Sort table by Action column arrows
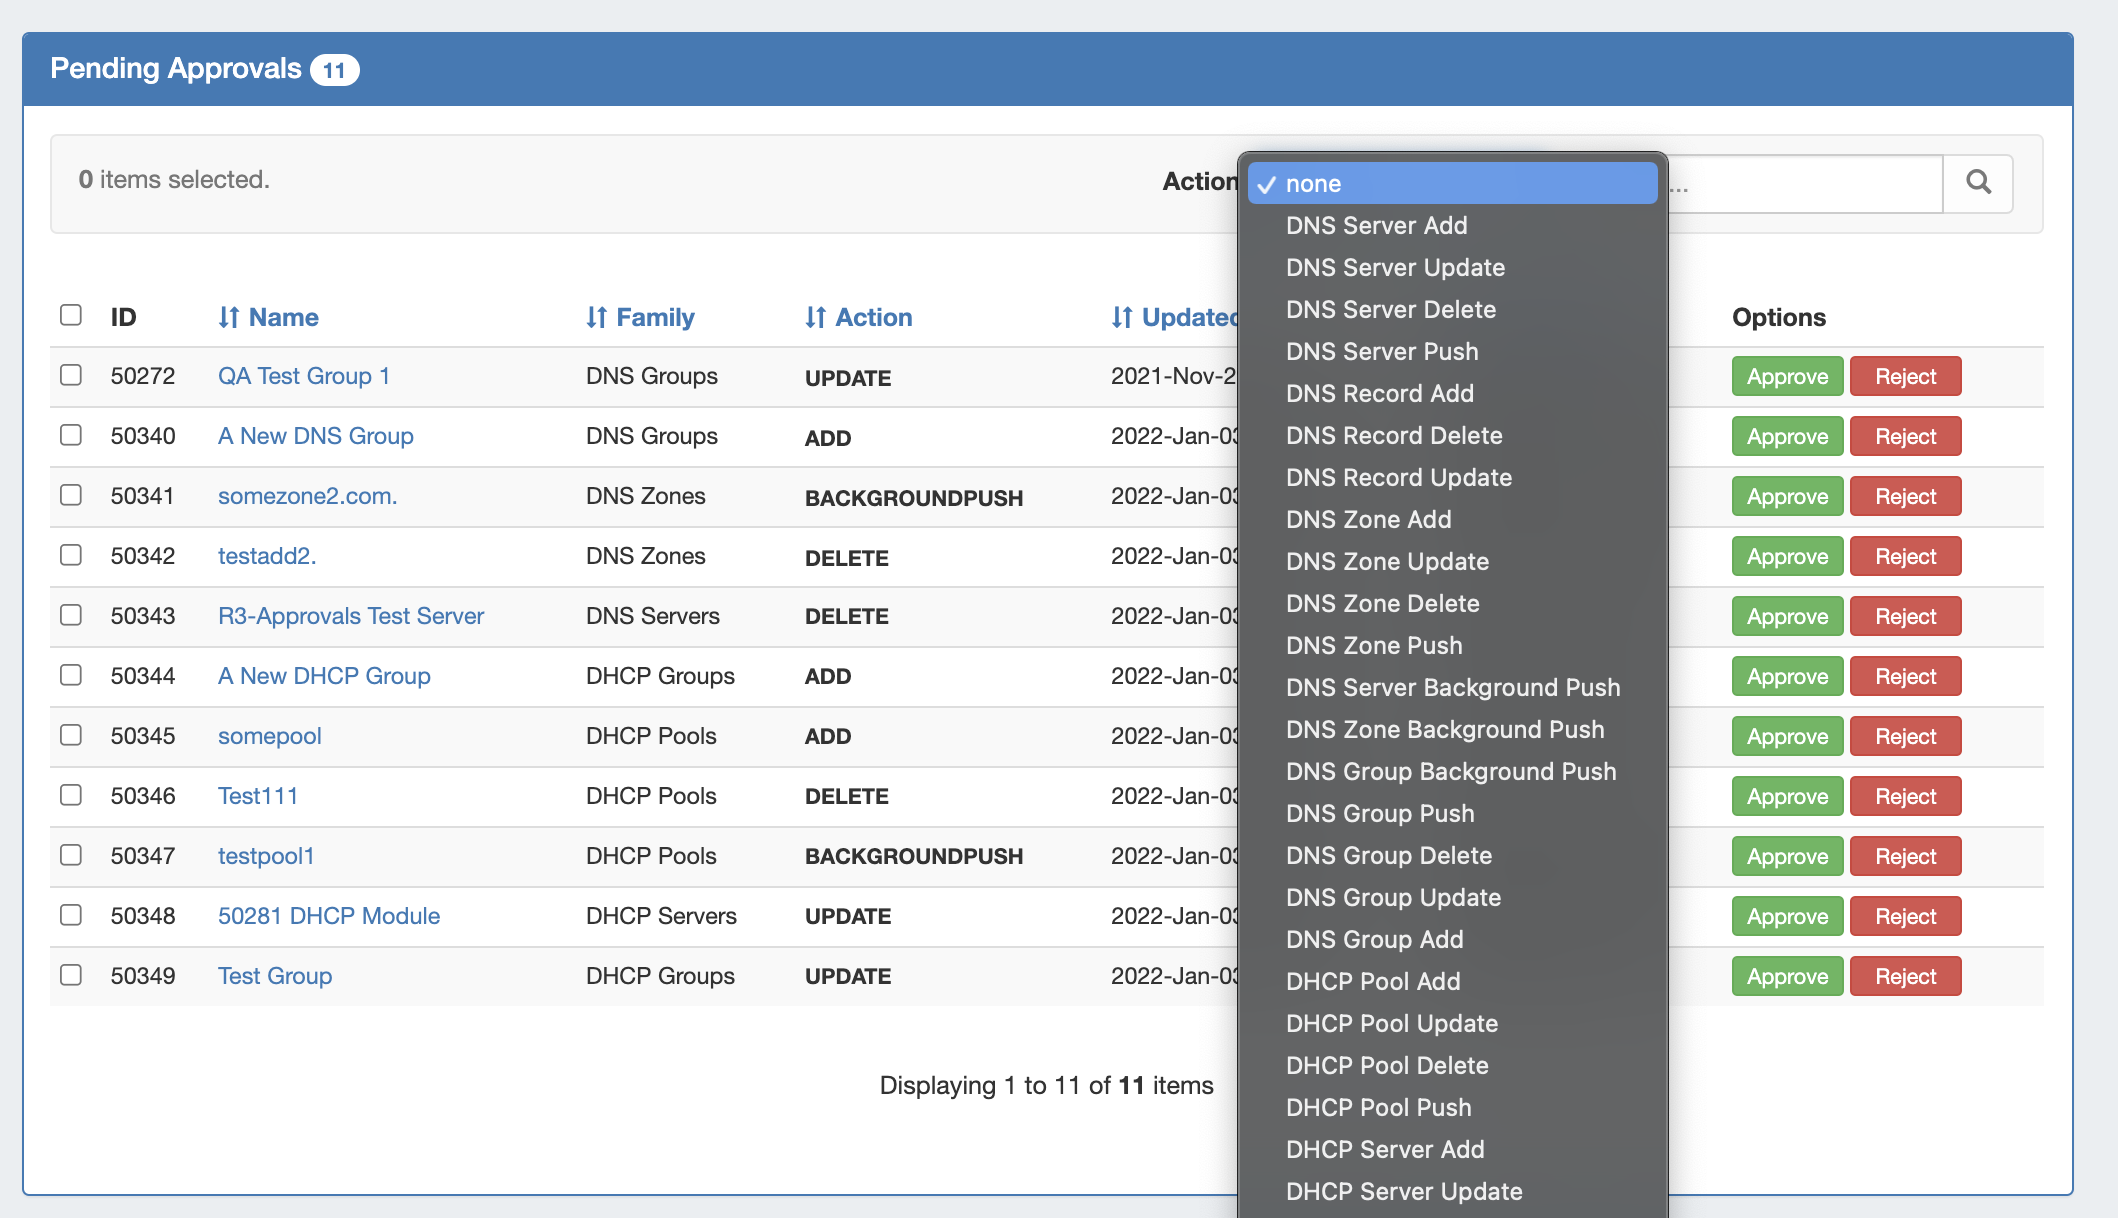 (x=816, y=318)
